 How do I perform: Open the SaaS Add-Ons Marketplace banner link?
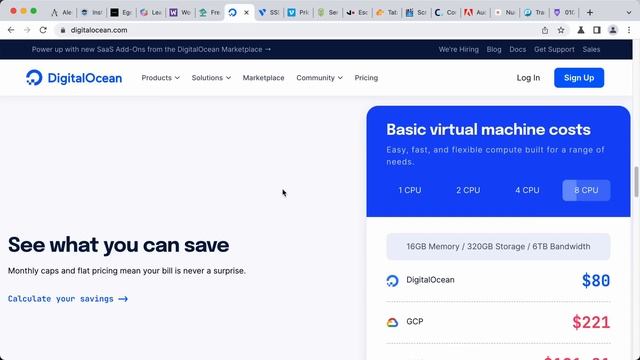pyautogui.click(x=151, y=49)
